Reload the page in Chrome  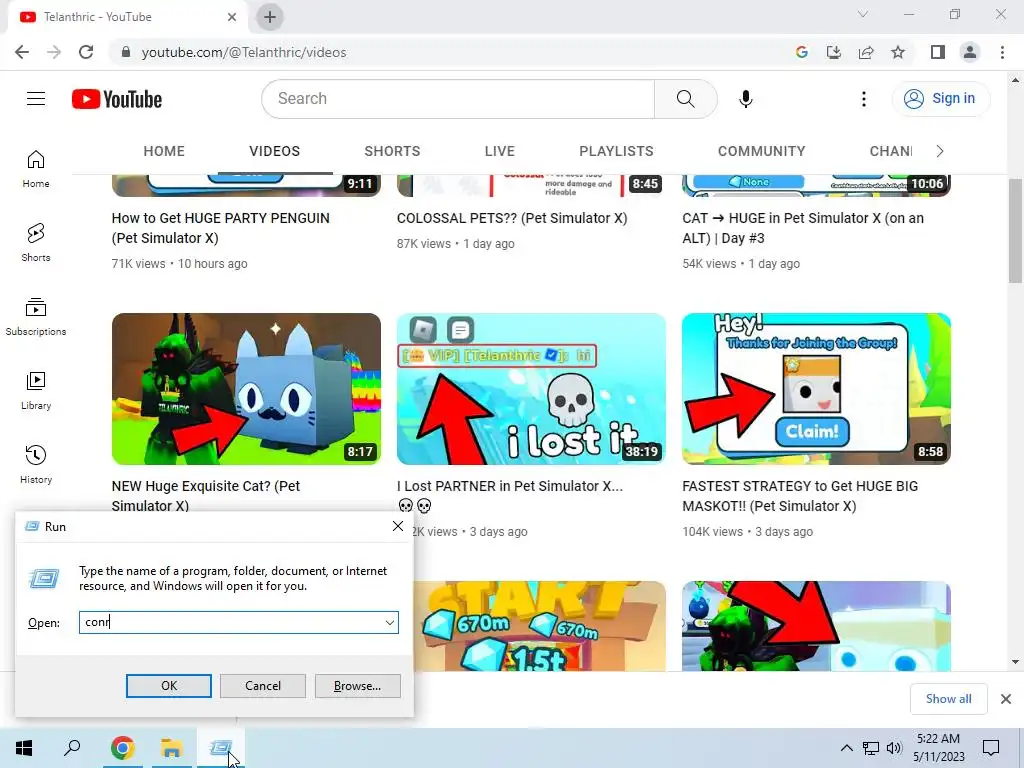[x=86, y=52]
